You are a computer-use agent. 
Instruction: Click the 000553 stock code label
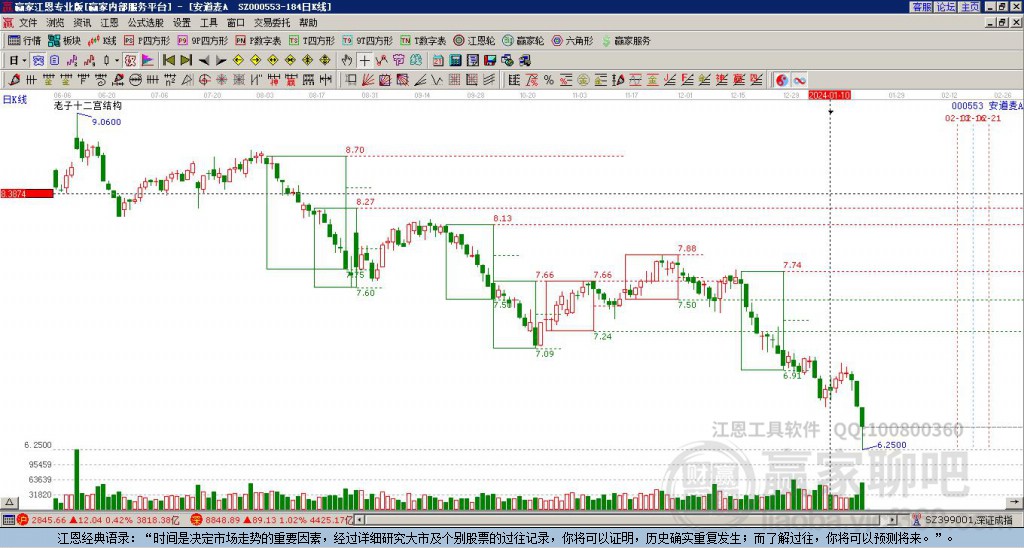(967, 106)
